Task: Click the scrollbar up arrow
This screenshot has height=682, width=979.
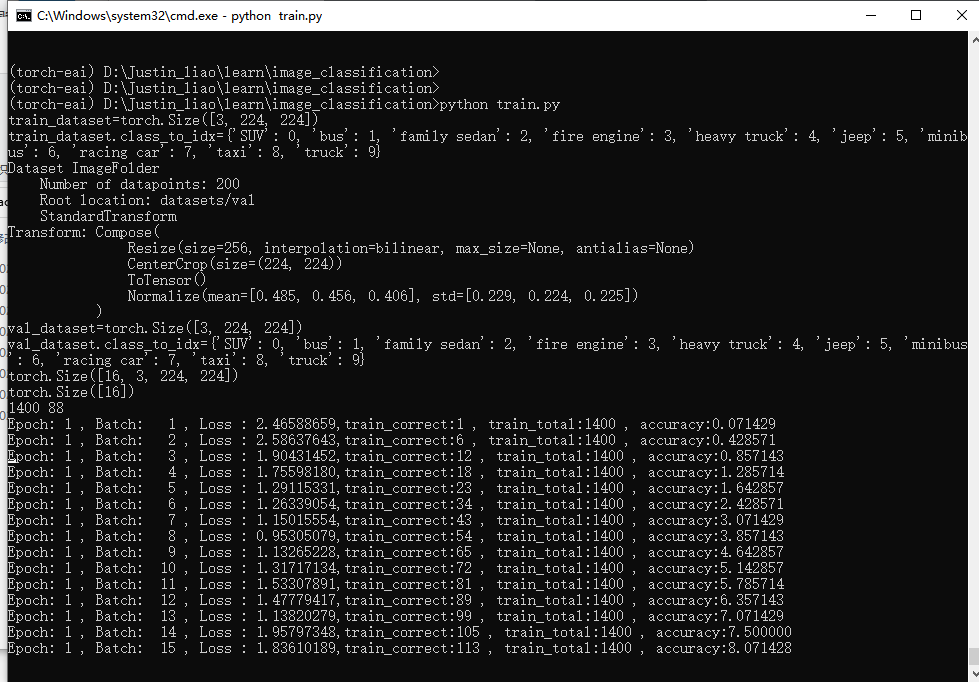Action: pos(972,40)
